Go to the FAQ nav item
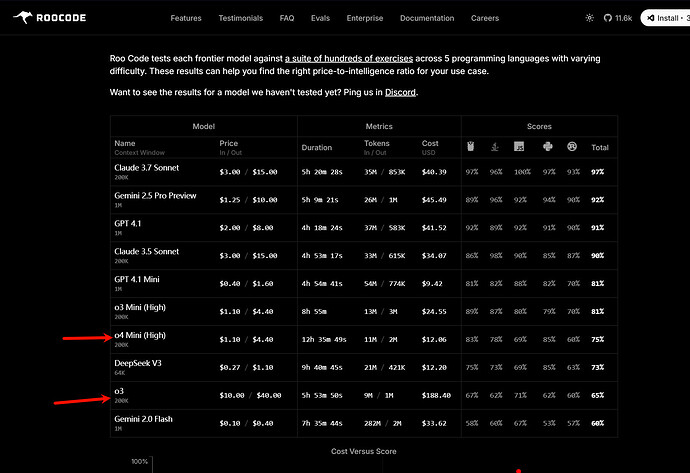The image size is (690, 473). [286, 18]
